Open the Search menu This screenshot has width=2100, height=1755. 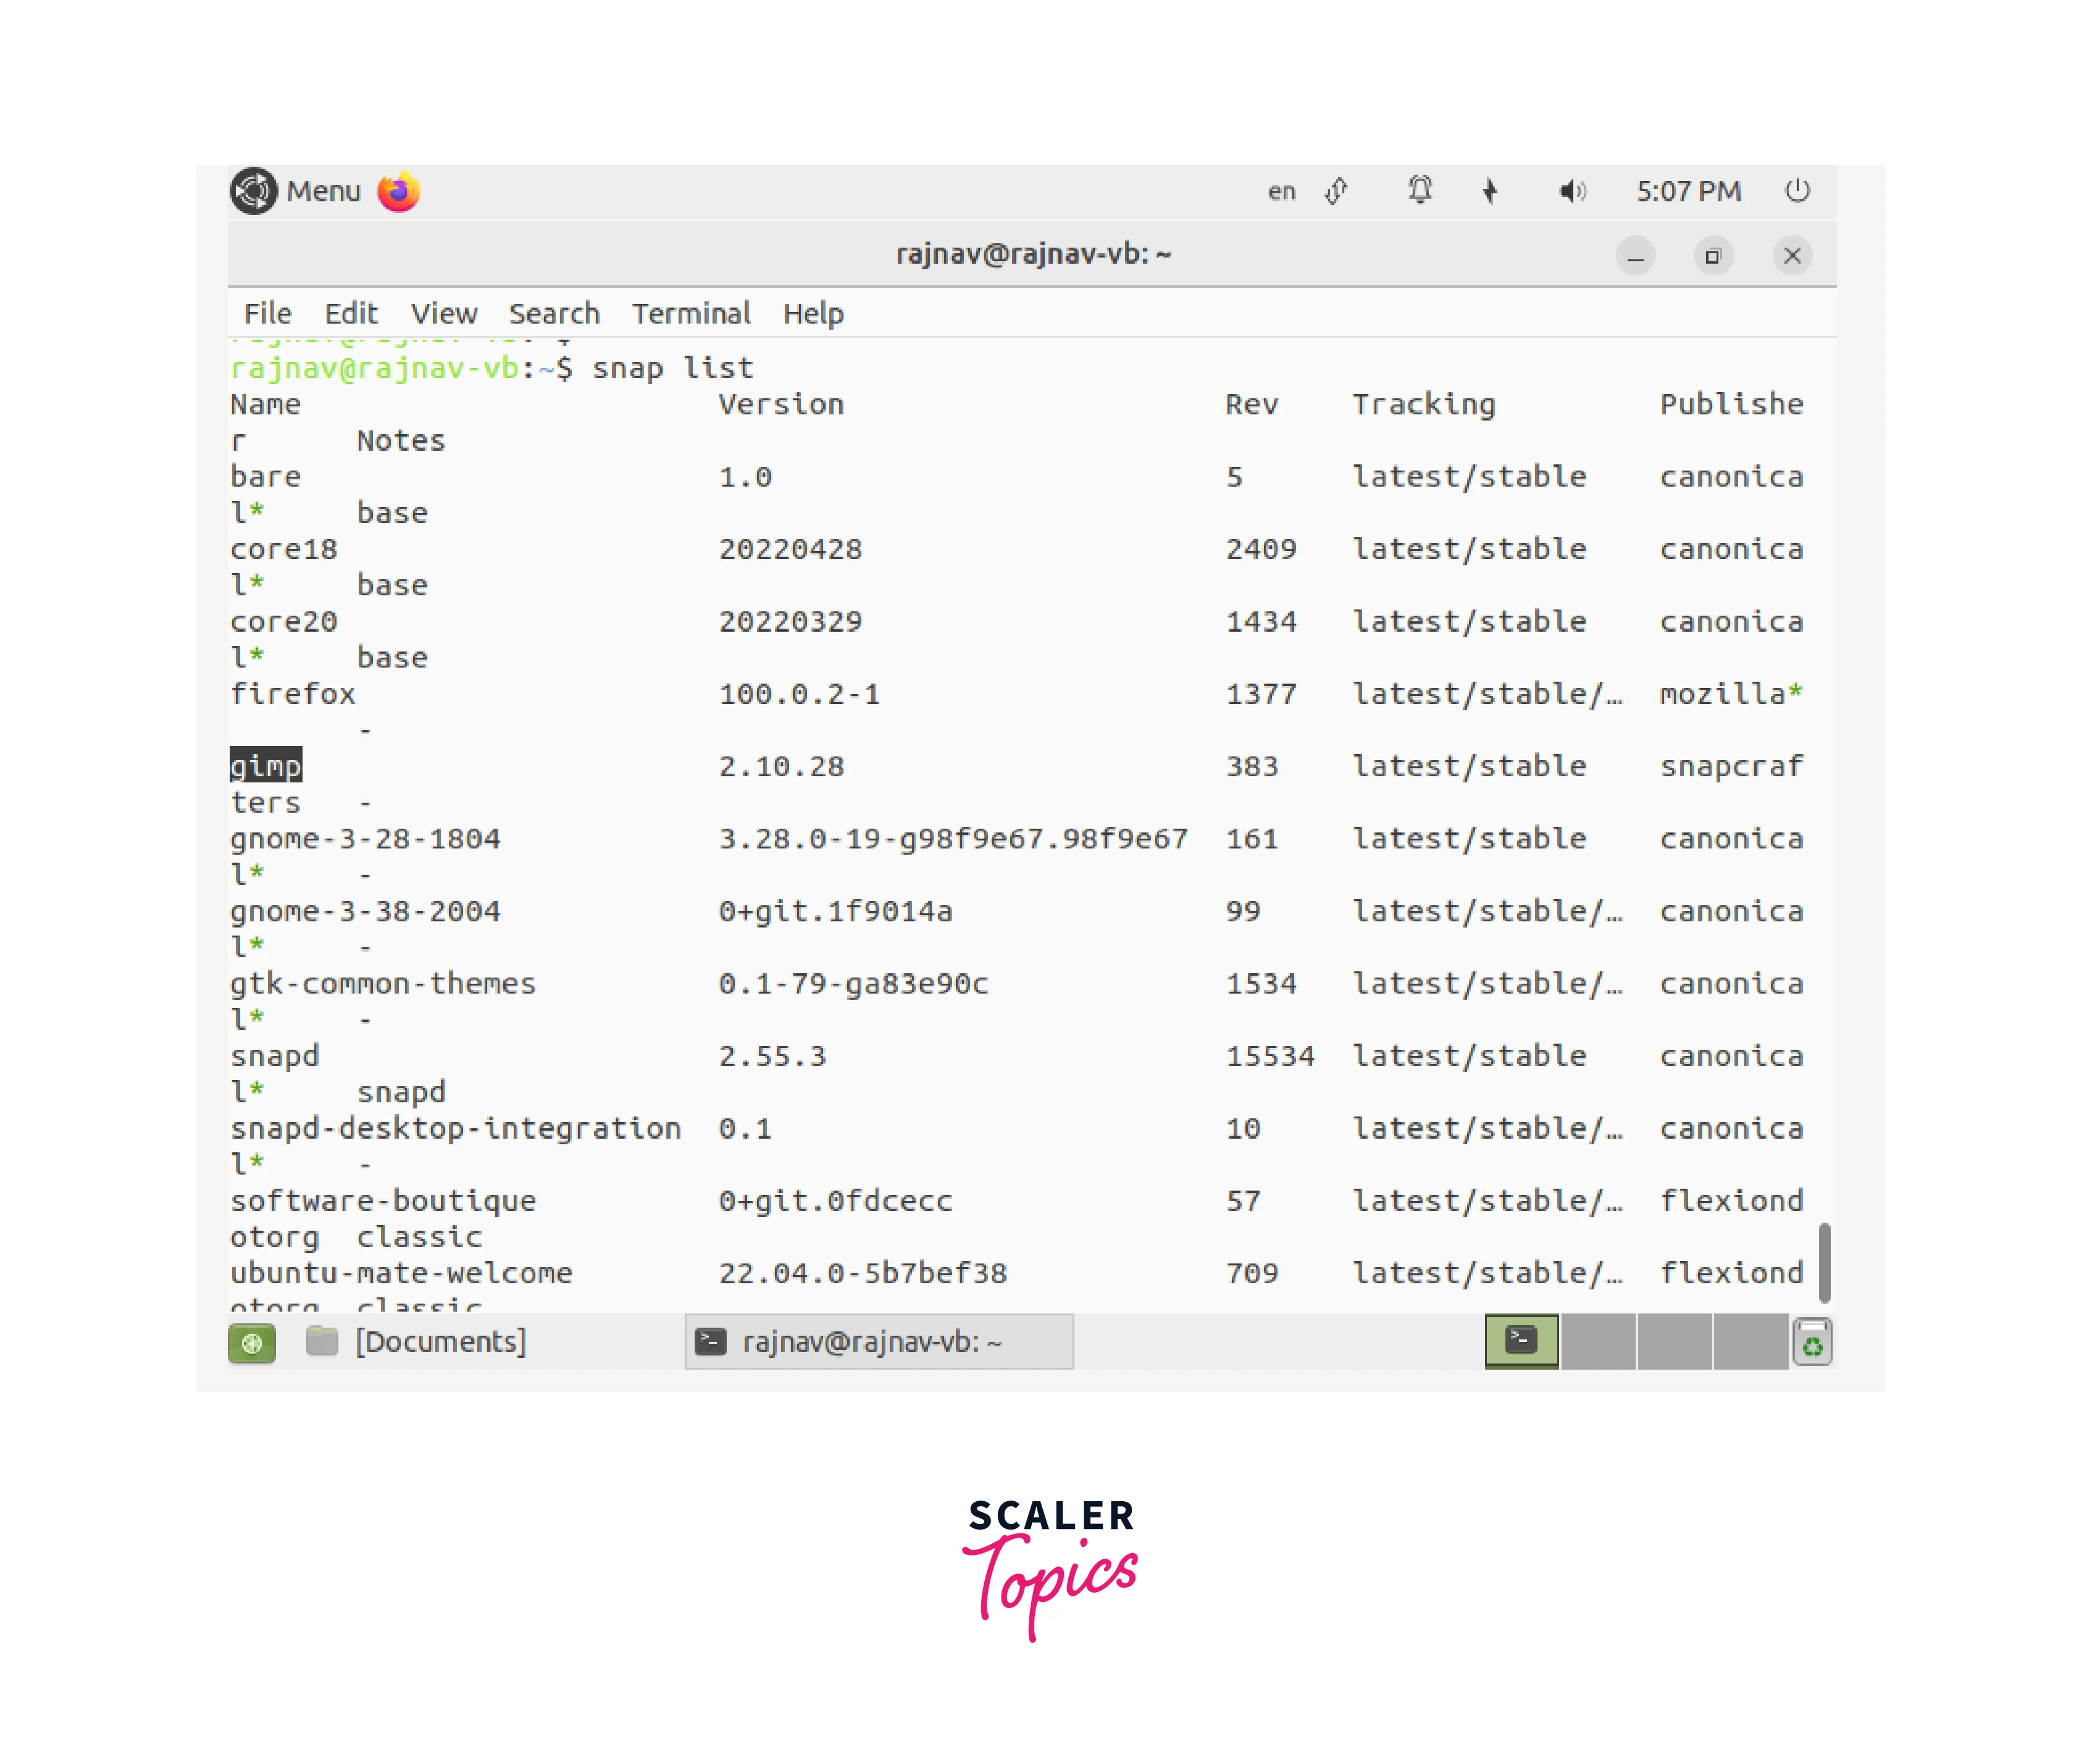pyautogui.click(x=554, y=314)
